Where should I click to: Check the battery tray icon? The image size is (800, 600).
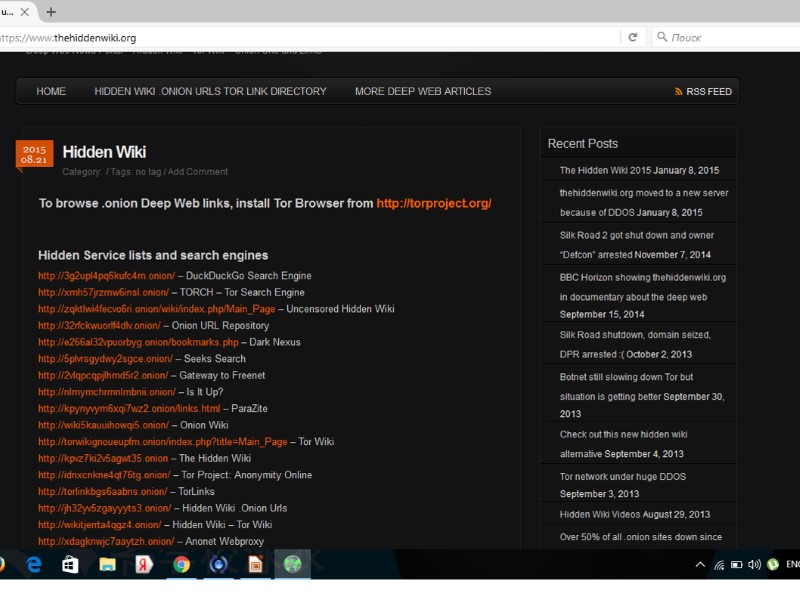736,565
